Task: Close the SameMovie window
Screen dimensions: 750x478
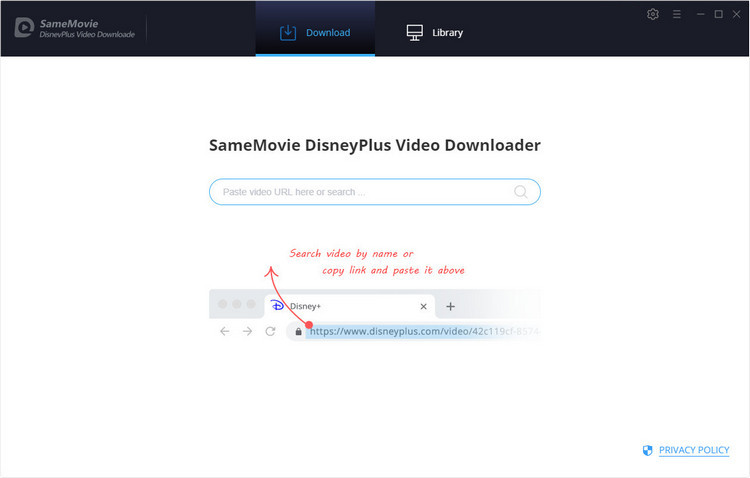Action: coord(737,14)
